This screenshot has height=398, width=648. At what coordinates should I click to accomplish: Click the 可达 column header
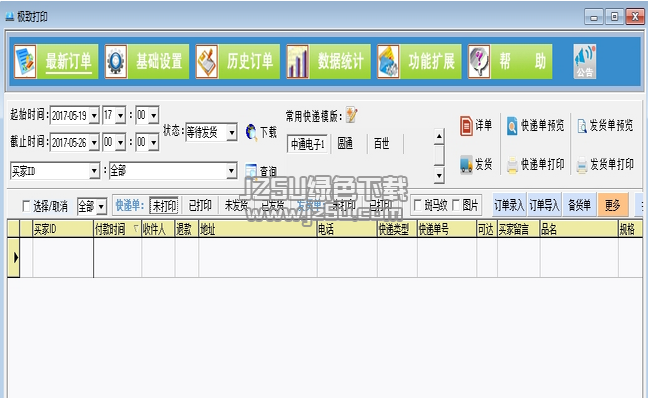point(487,229)
